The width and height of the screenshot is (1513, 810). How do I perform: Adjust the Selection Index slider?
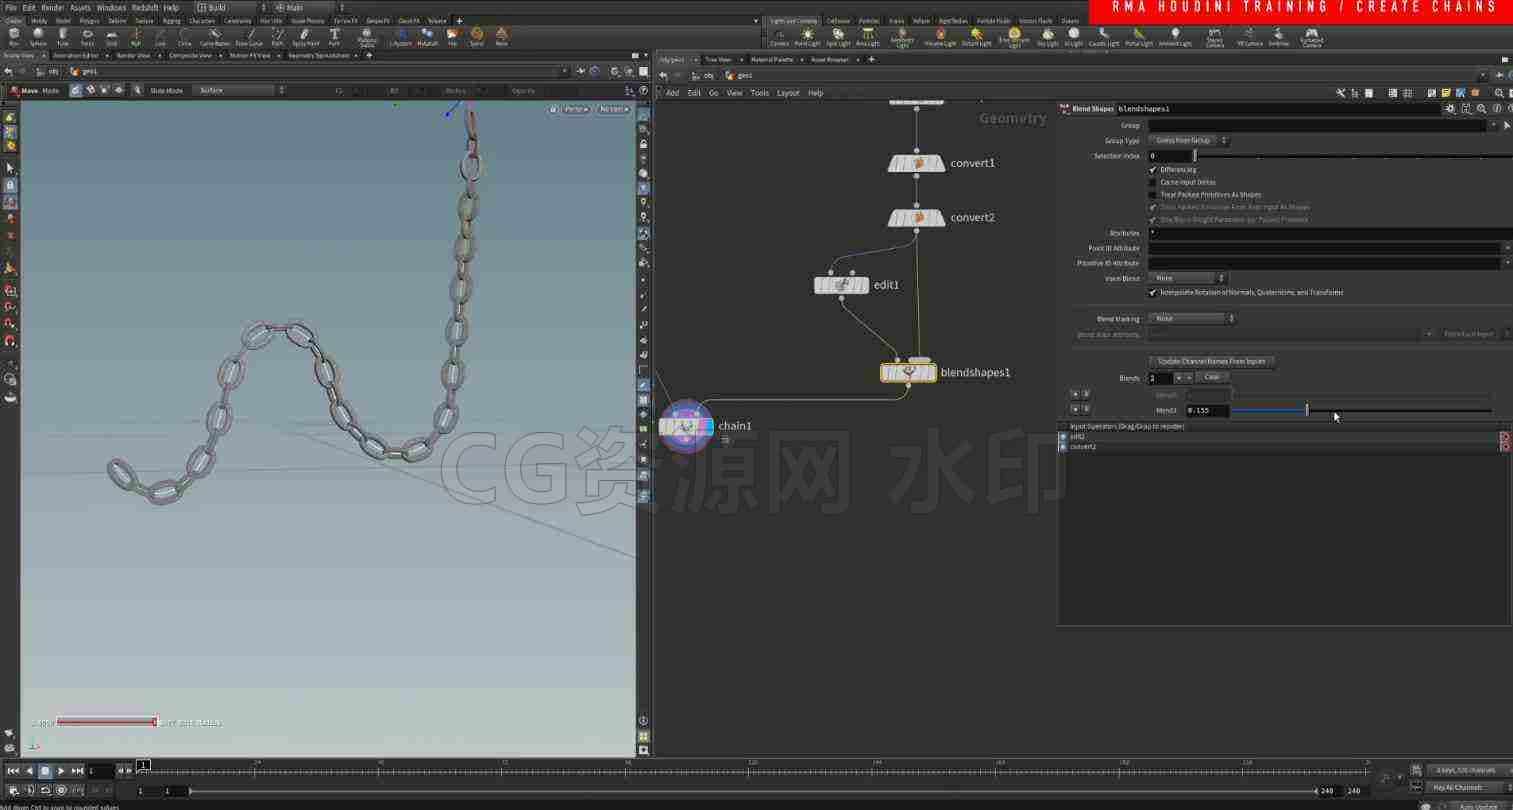[1194, 156]
